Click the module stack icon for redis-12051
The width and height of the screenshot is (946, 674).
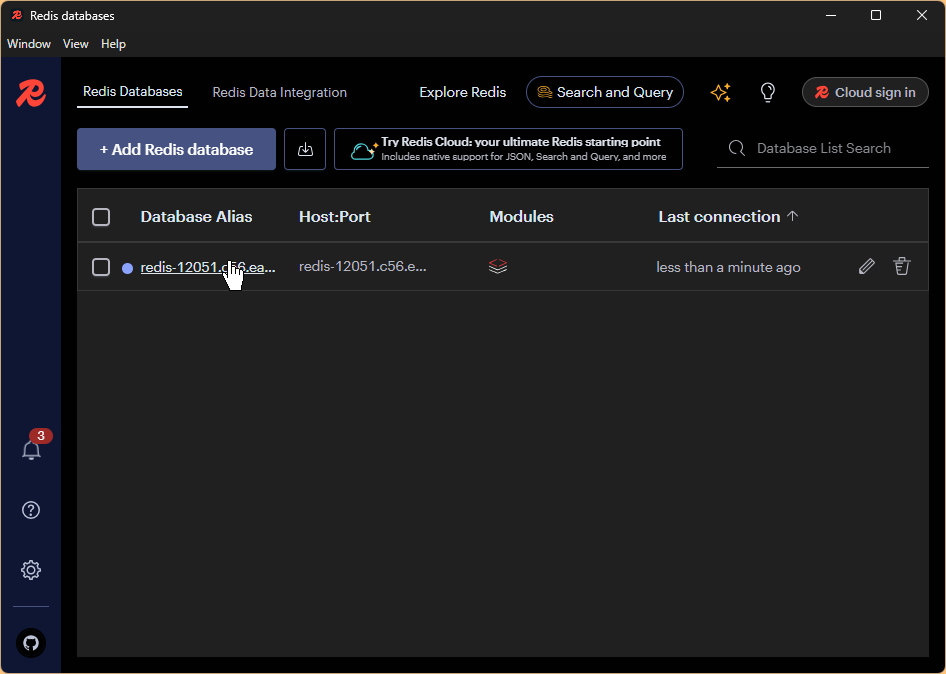498,266
